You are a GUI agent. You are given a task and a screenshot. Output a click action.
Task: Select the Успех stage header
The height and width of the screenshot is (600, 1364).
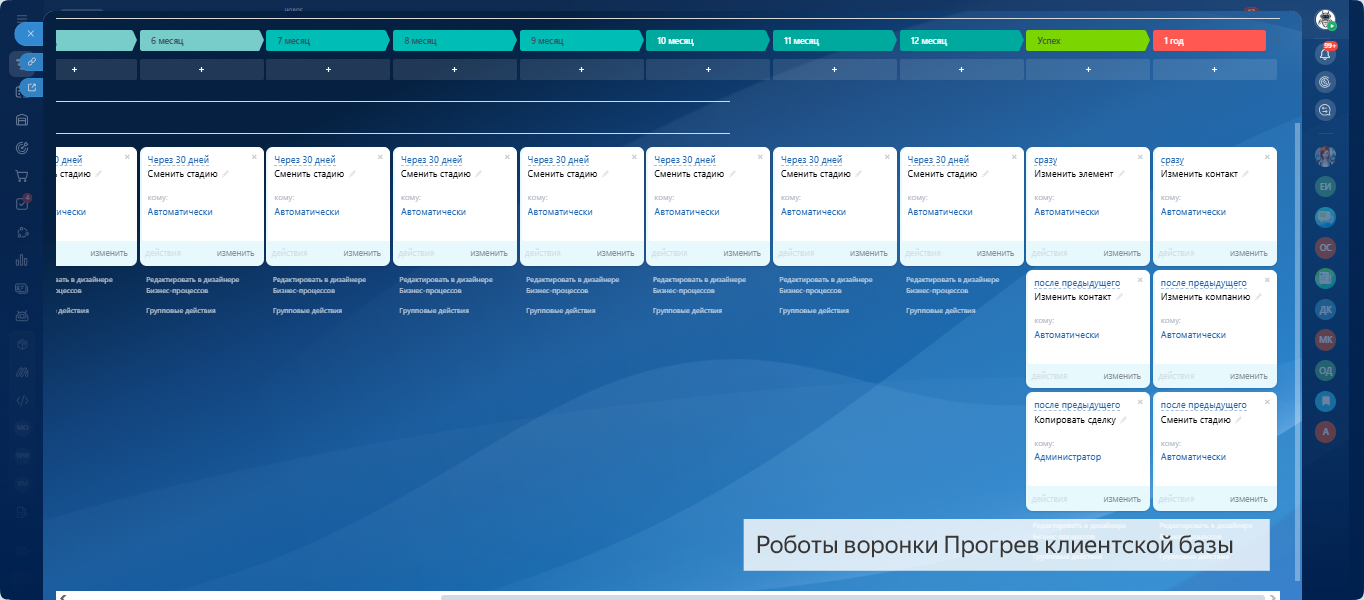tap(1086, 41)
